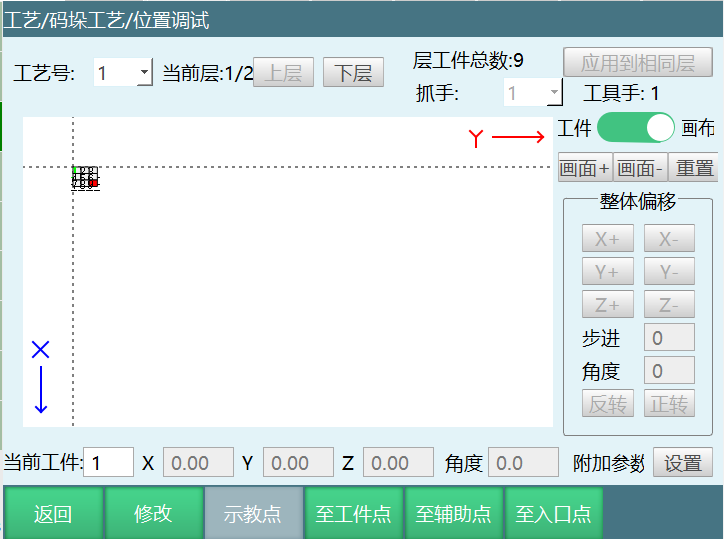
Task: Select the 示教点 tab
Action: pyautogui.click(x=253, y=514)
